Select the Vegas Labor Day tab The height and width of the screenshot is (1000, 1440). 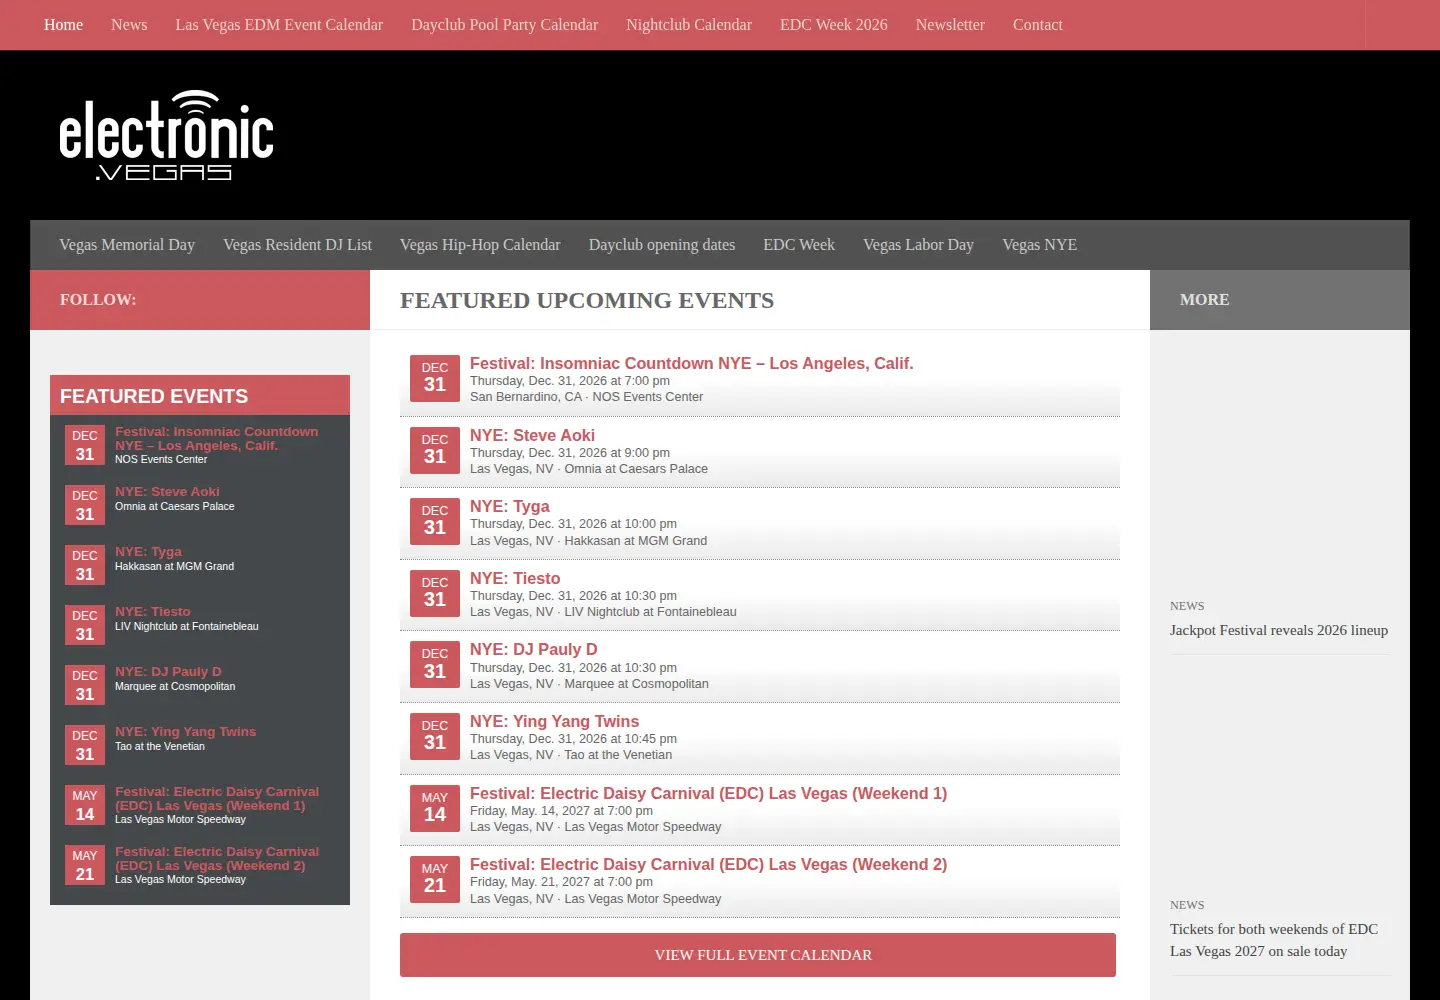(918, 245)
